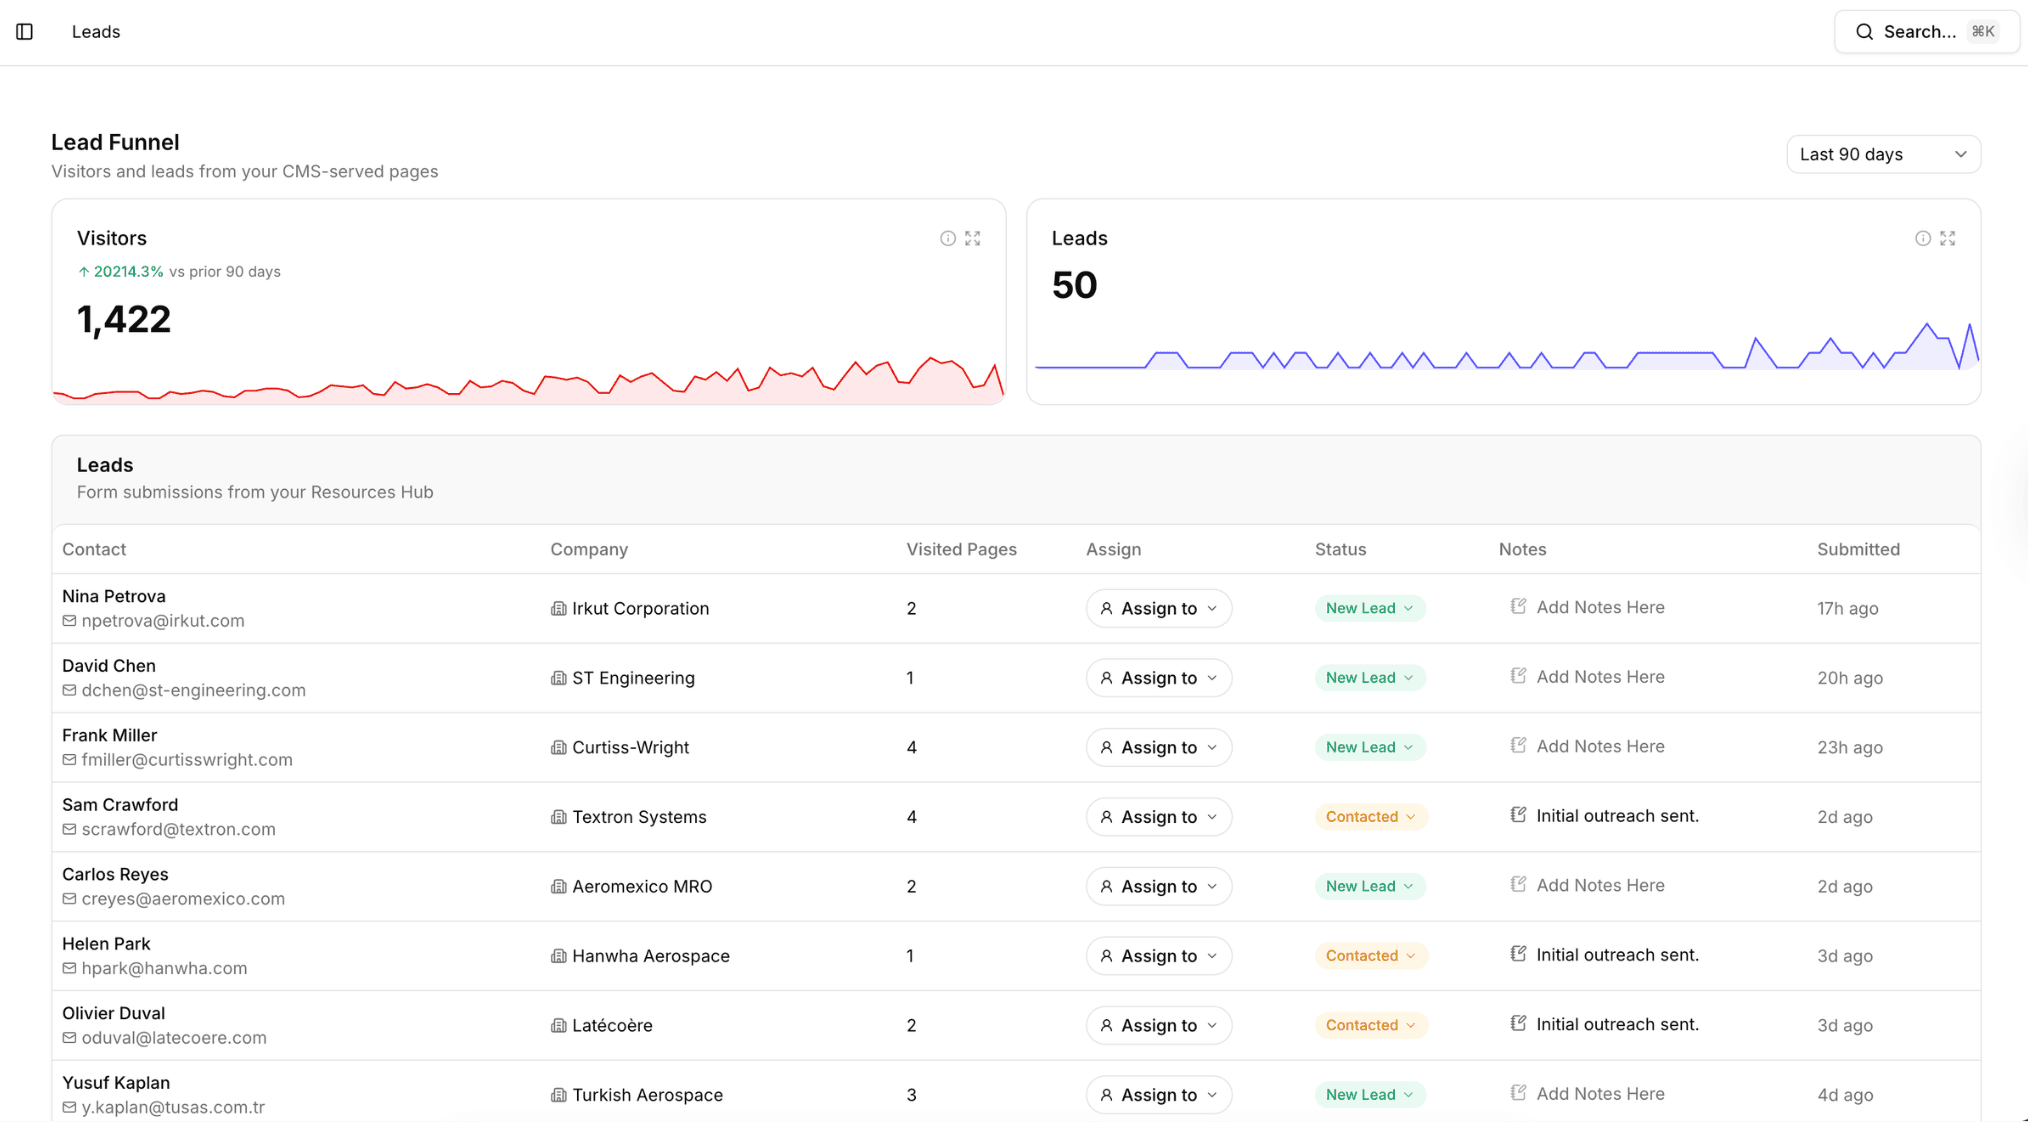Change New Lead status for David Chen

1369,678
